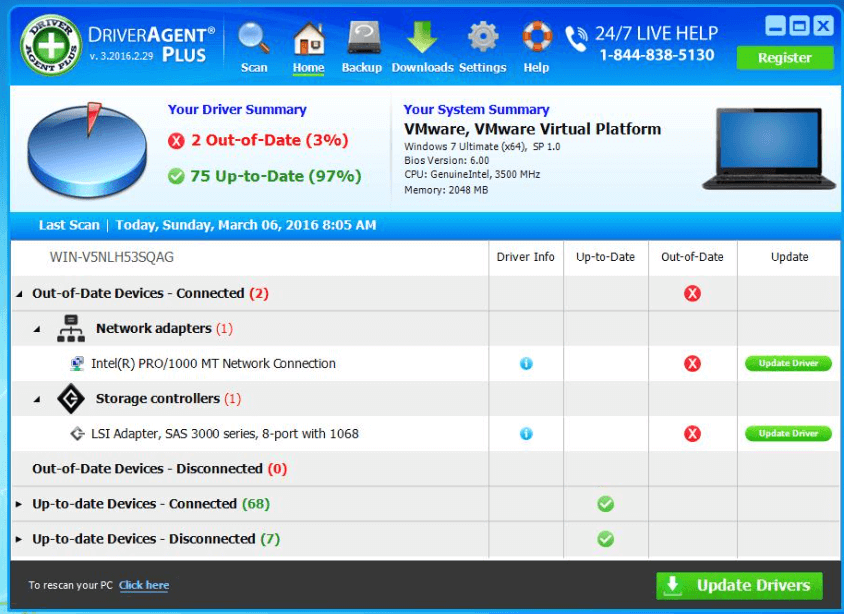Select LSI Adapter, SAS 3000 series row
The height and width of the screenshot is (615, 844).
pos(426,434)
